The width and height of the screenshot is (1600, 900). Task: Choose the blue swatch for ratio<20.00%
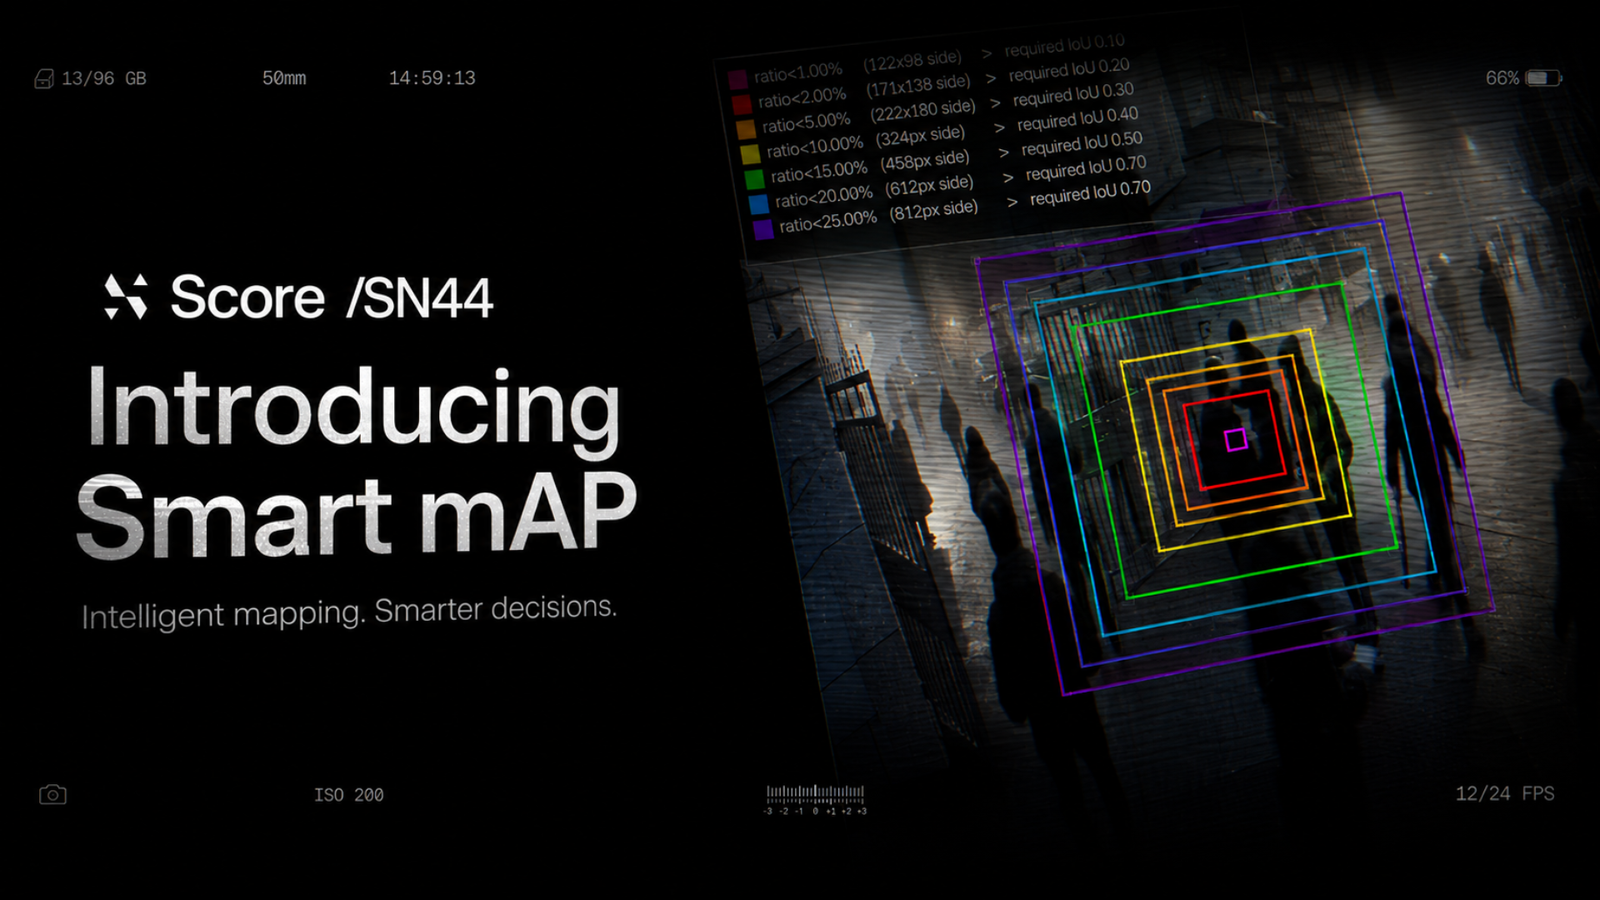coord(759,203)
